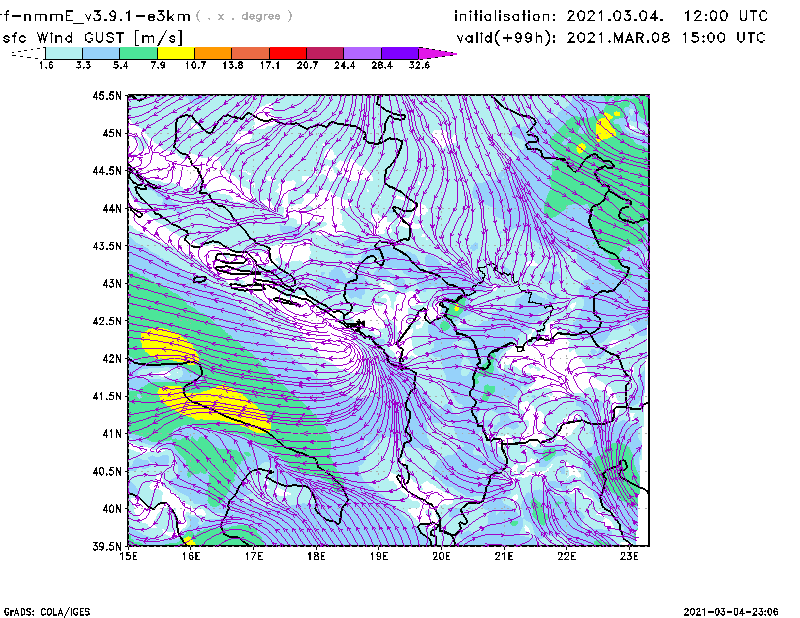Click the 41N latitude label
The height and width of the screenshot is (618, 800).
(x=112, y=434)
